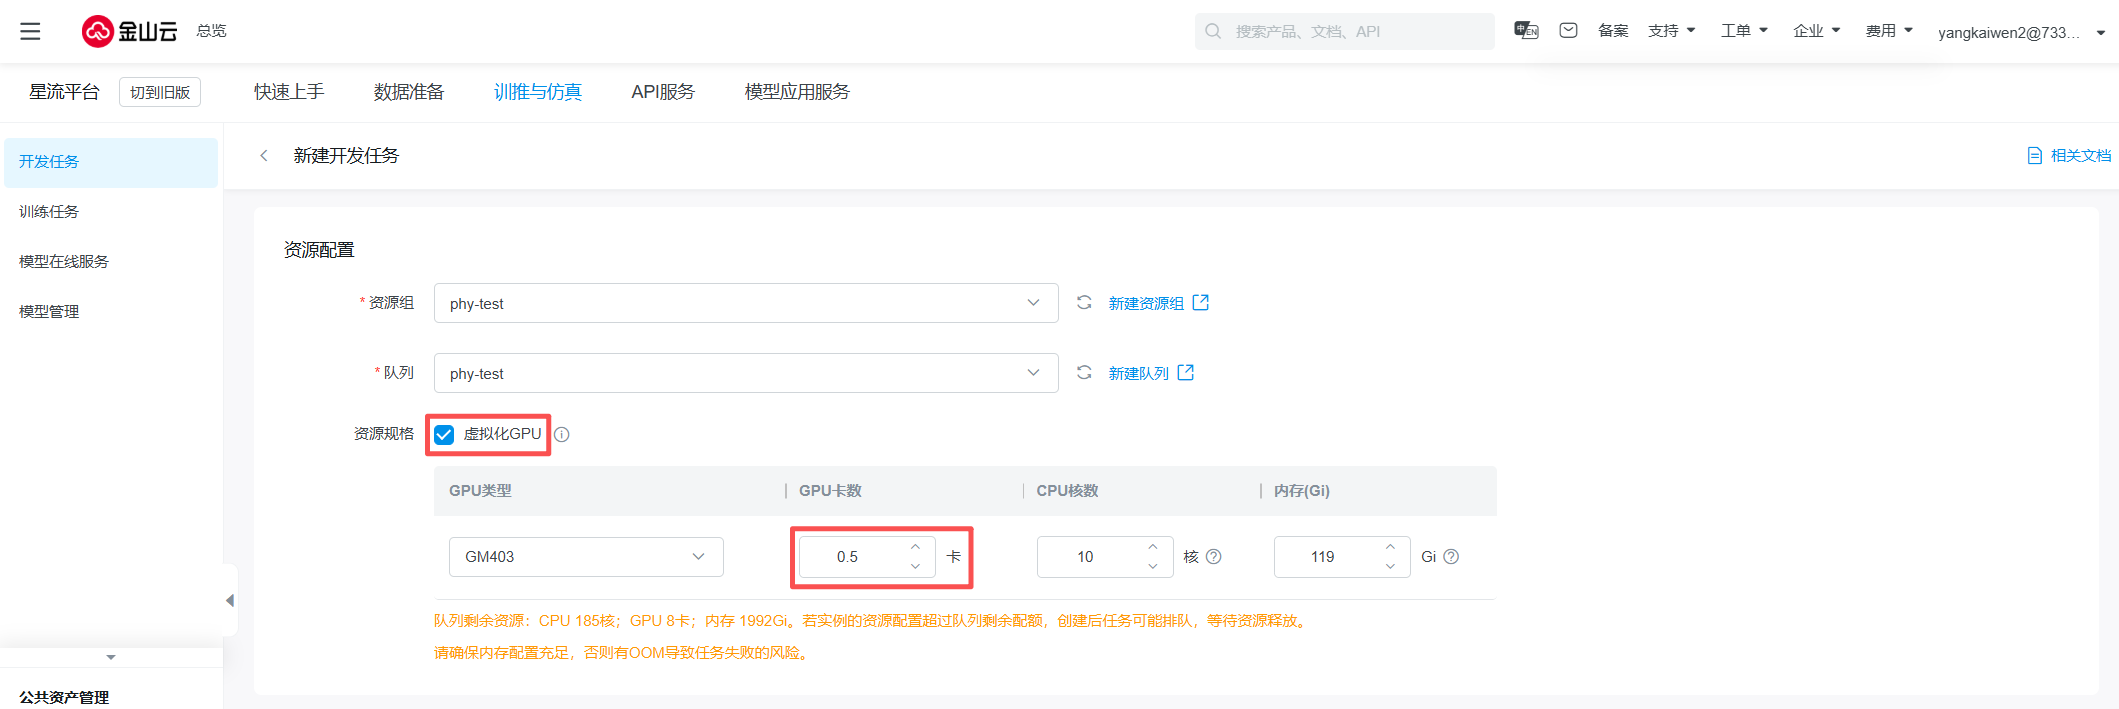Click the search products and docs field

click(x=1343, y=32)
